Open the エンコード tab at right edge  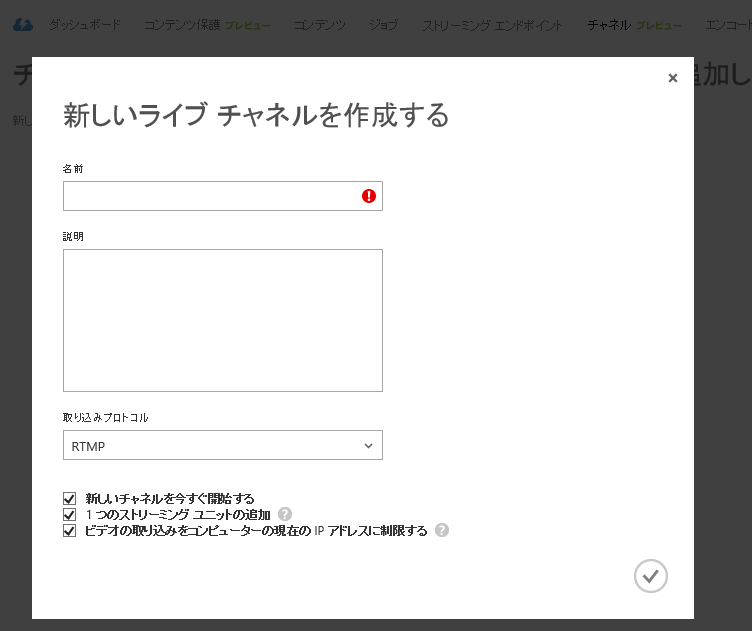[x=727, y=25]
